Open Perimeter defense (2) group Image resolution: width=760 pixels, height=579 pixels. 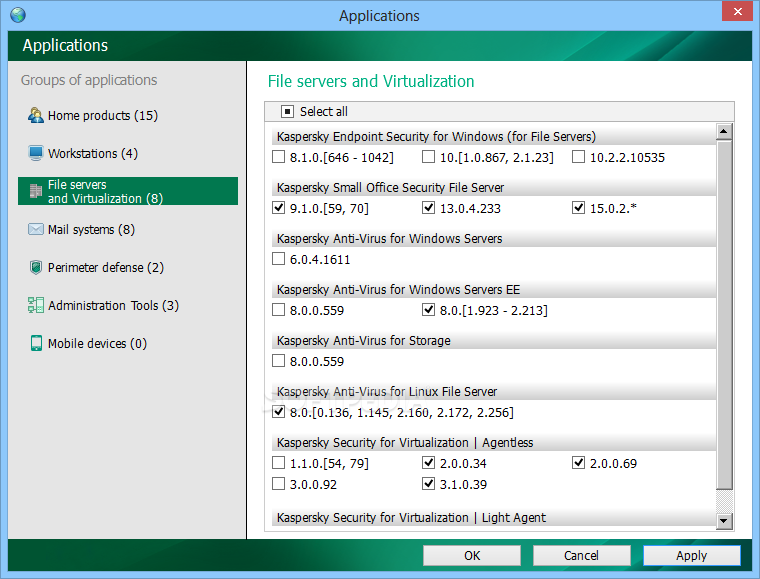coord(106,267)
